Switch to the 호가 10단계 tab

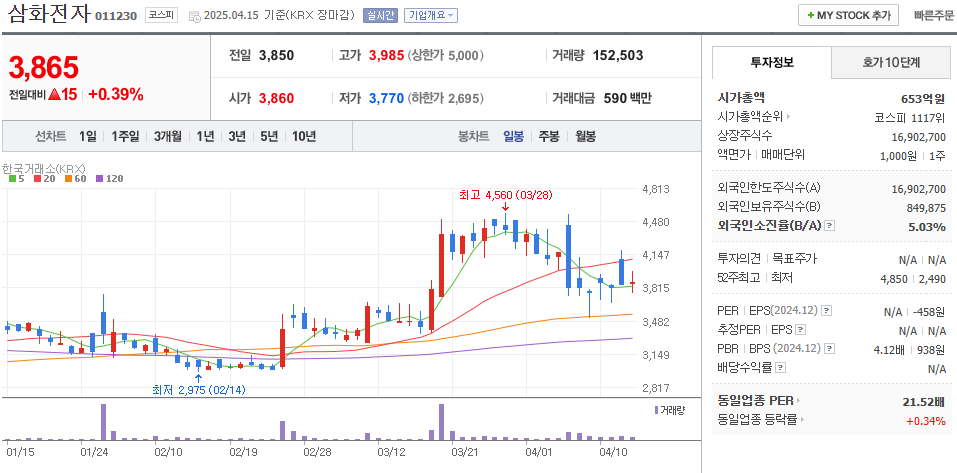pyautogui.click(x=891, y=62)
